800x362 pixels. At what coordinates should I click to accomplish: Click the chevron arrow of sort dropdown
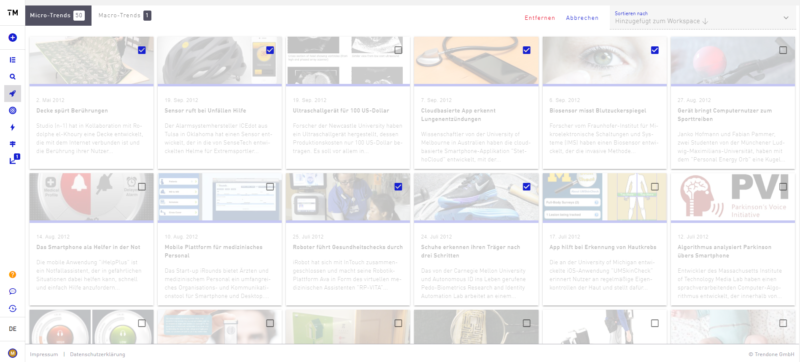point(786,18)
